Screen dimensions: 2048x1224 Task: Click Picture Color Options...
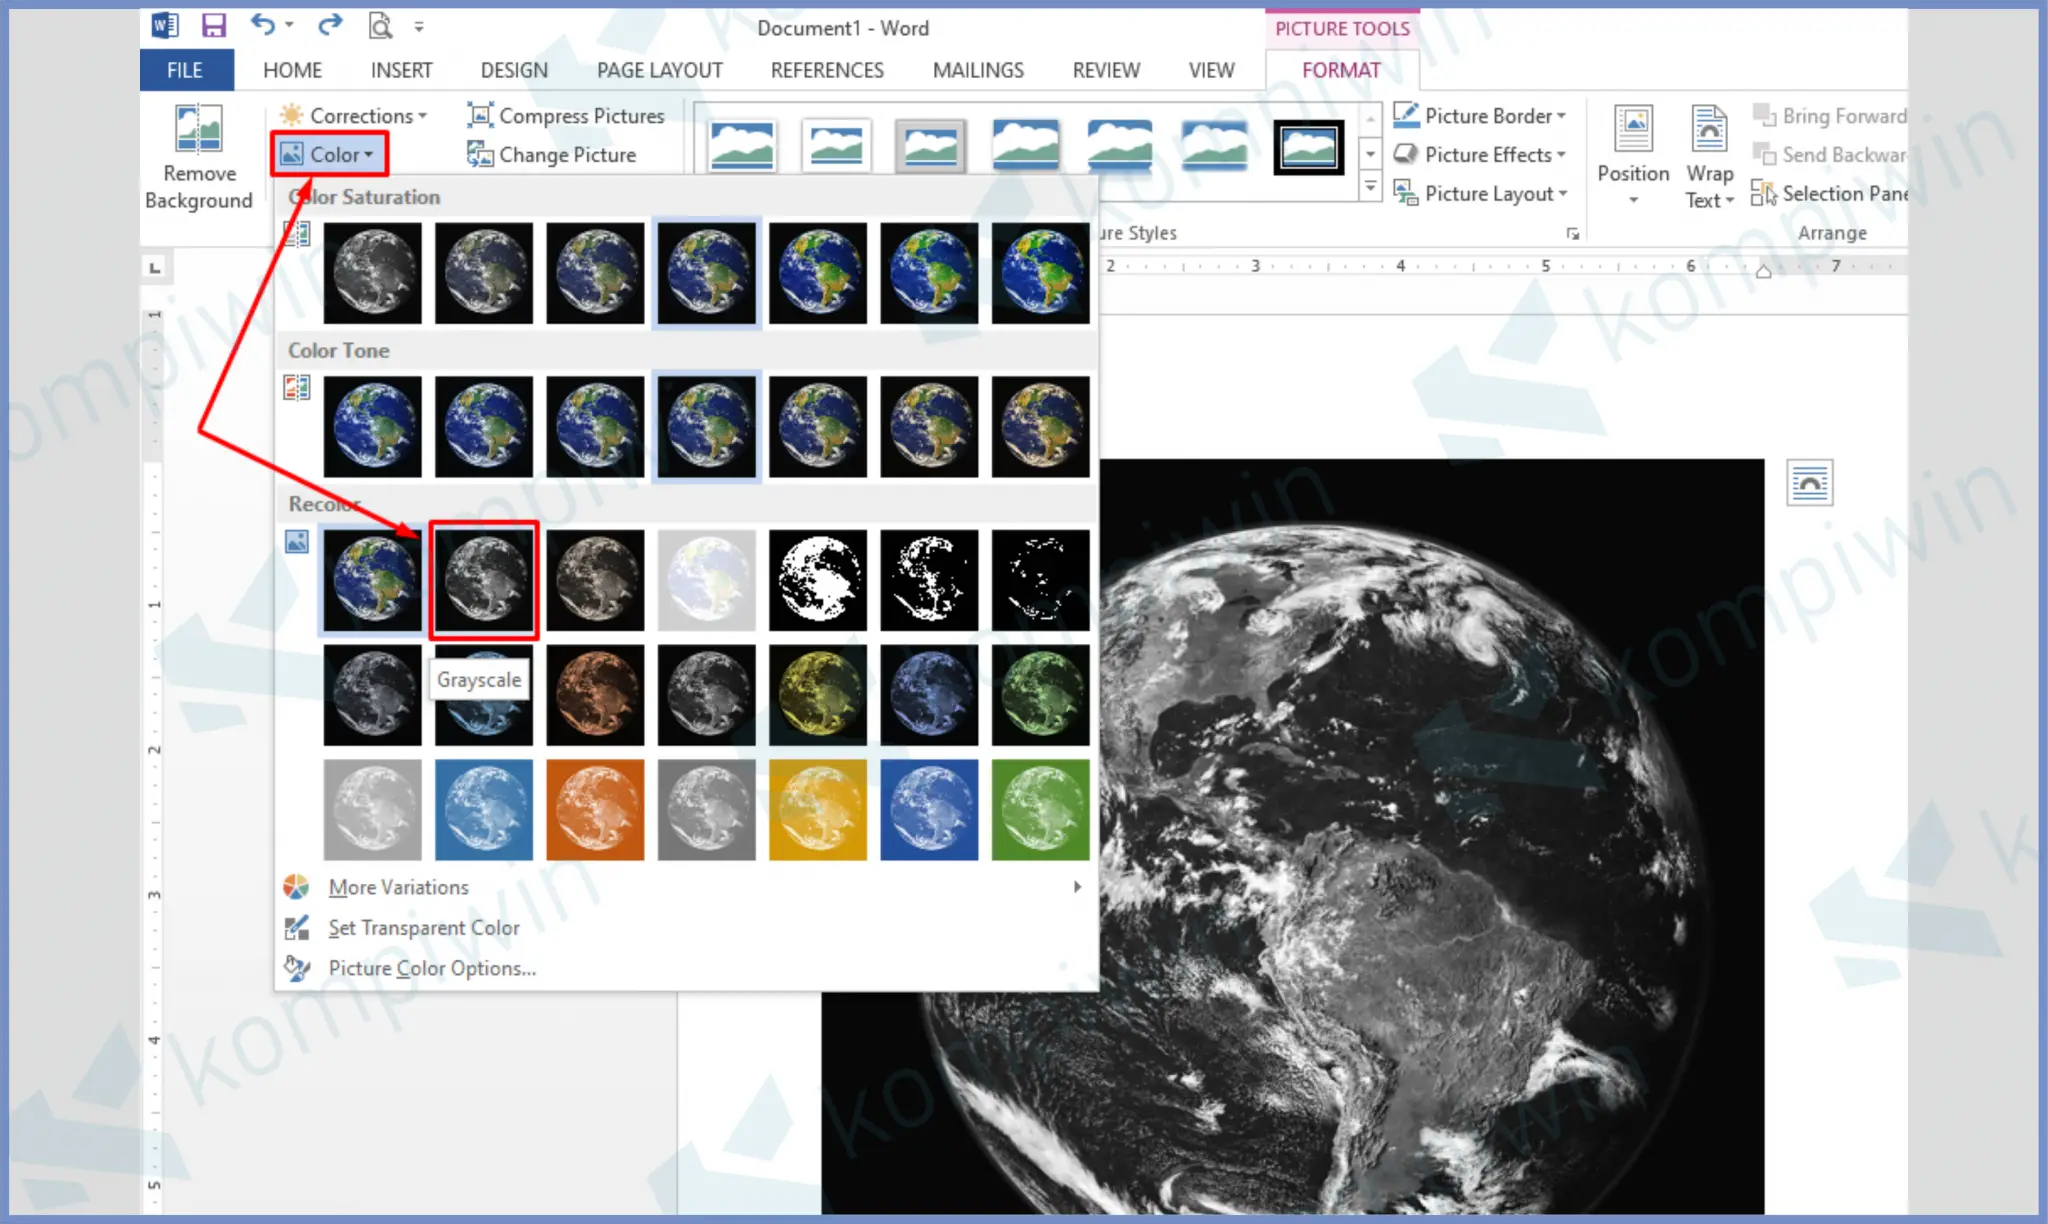[431, 968]
